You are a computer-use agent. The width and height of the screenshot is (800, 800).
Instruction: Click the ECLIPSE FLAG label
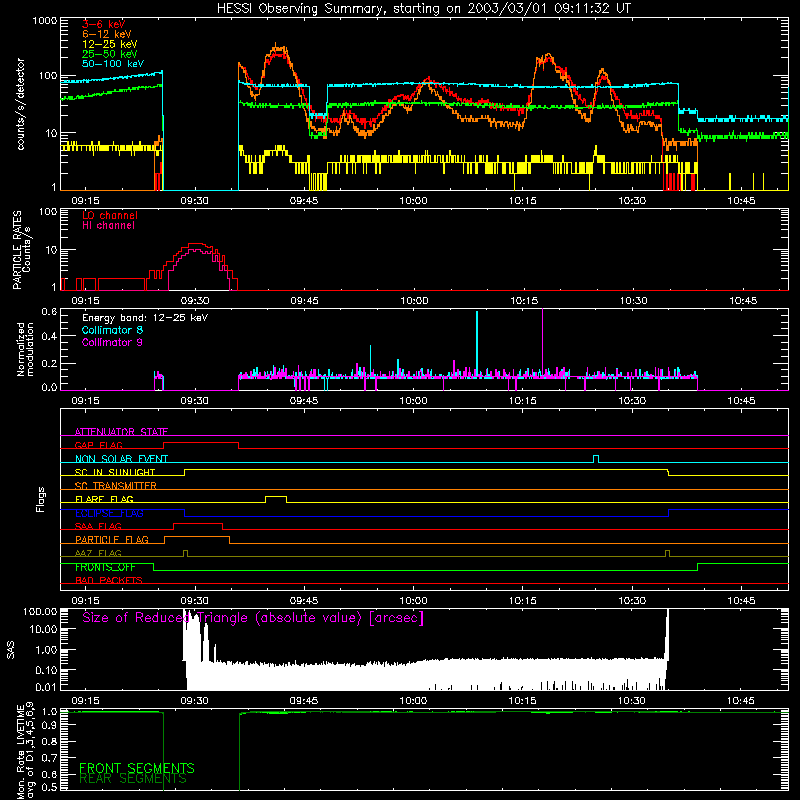109,513
